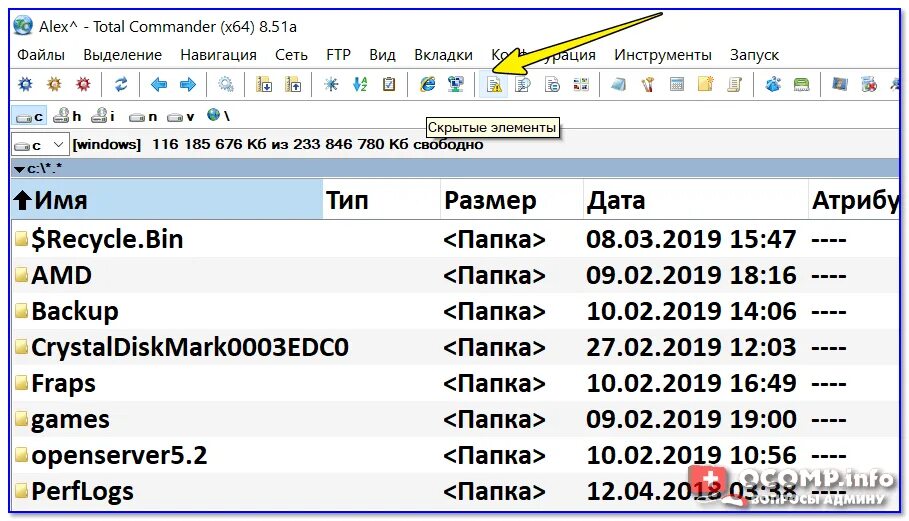Viewport: 909px width, 521px height.
Task: Sort by the Тип column header
Action: click(381, 200)
